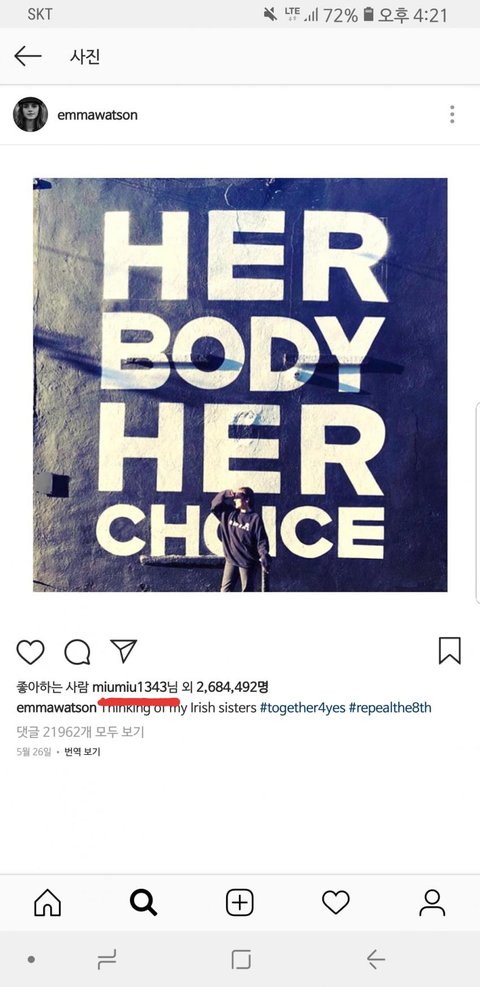The image size is (480, 987).
Task: Open Activity tab heart in bottom bar
Action: [x=335, y=903]
